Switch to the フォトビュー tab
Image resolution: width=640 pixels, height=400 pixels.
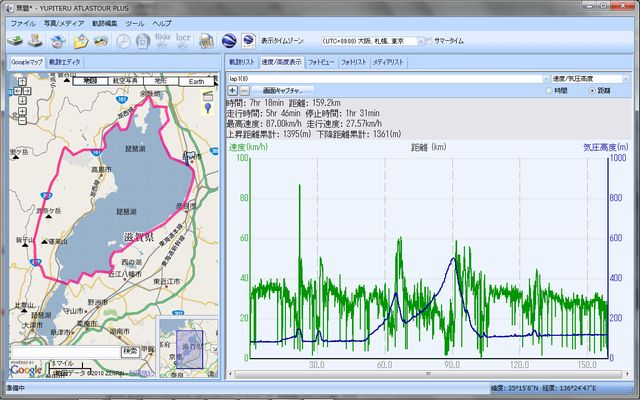pos(321,62)
